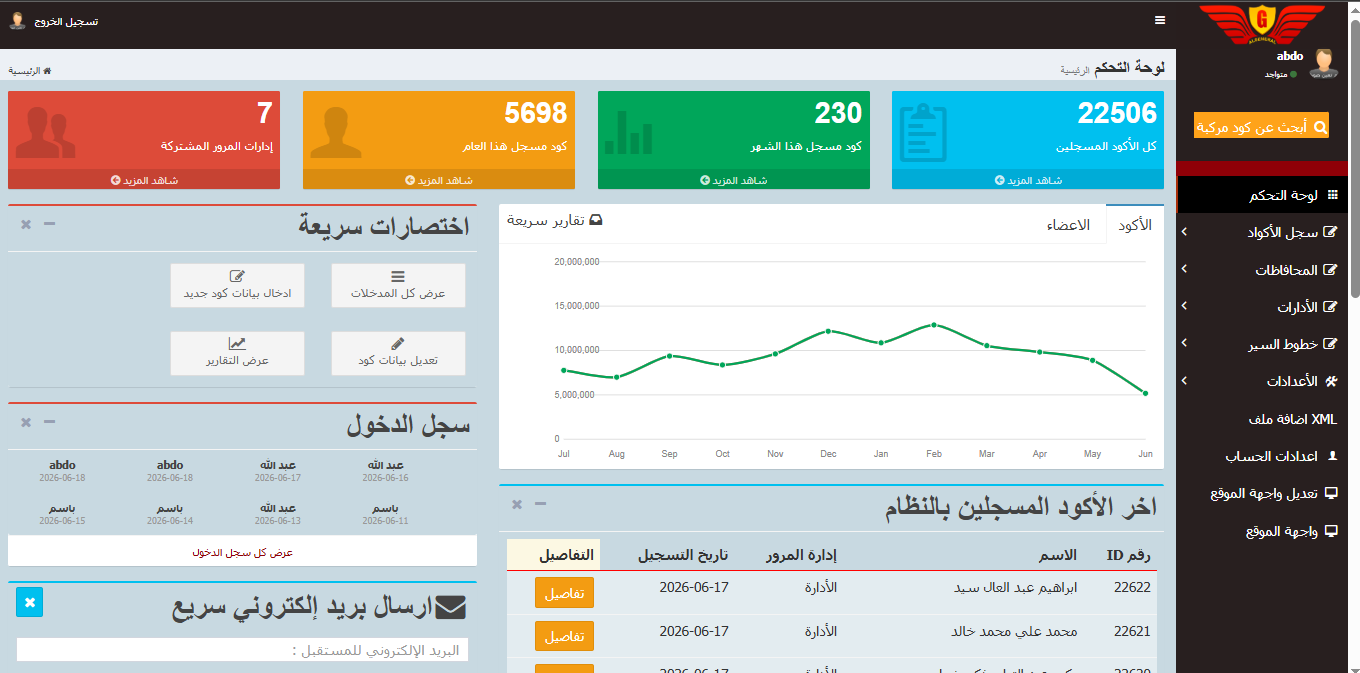1360x673 pixels.
Task: Click شاهد المزيد on the 230 card
Action: 734,180
